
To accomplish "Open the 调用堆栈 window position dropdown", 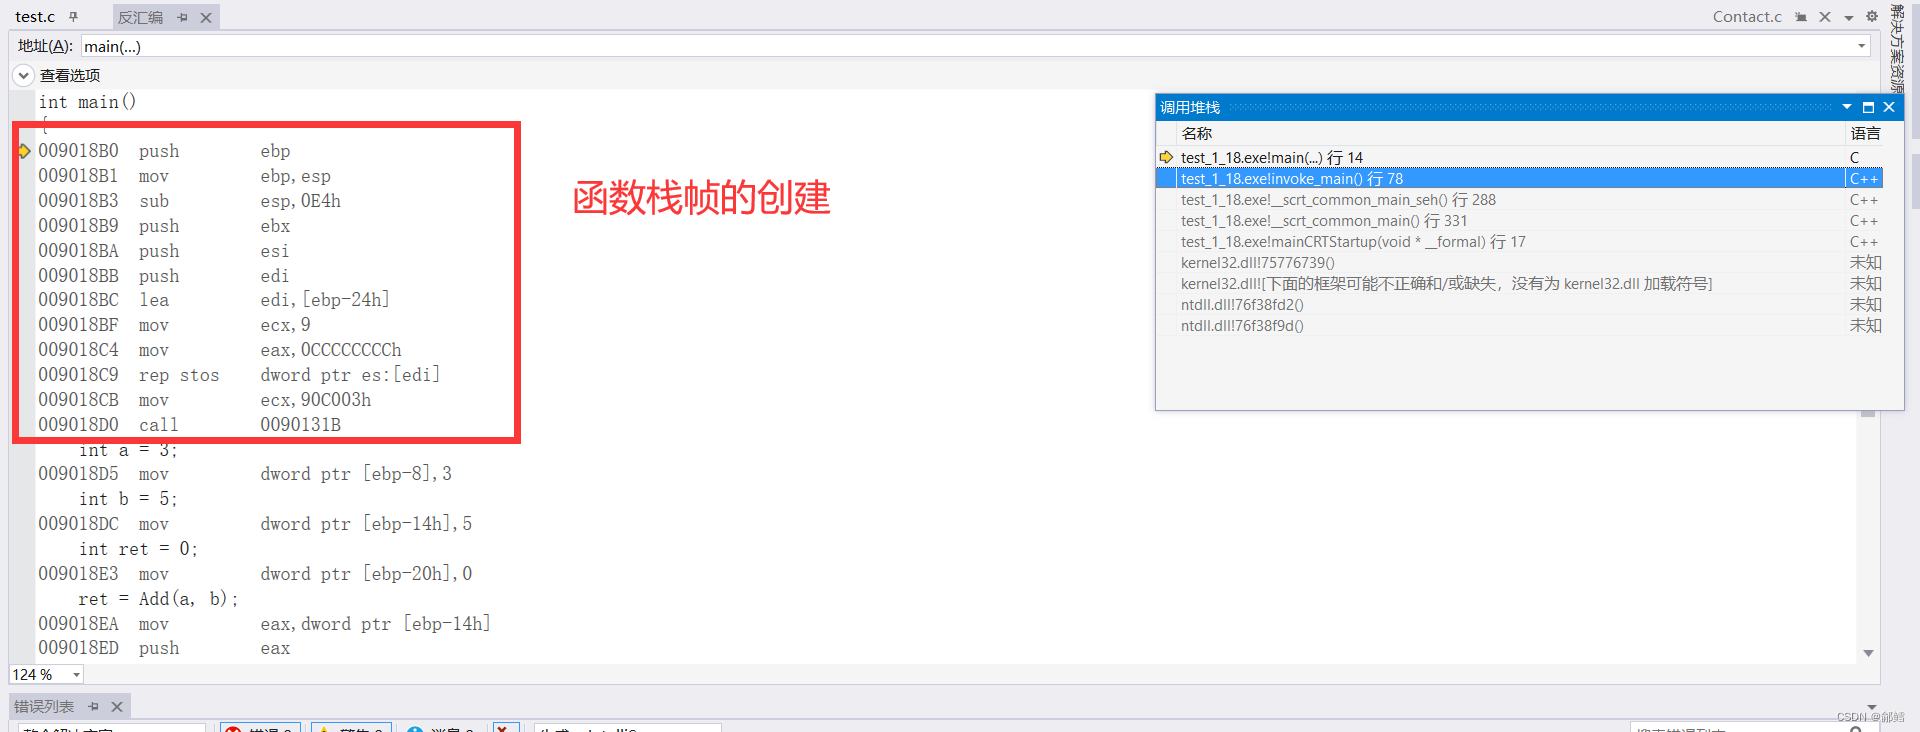I will tap(1847, 107).
